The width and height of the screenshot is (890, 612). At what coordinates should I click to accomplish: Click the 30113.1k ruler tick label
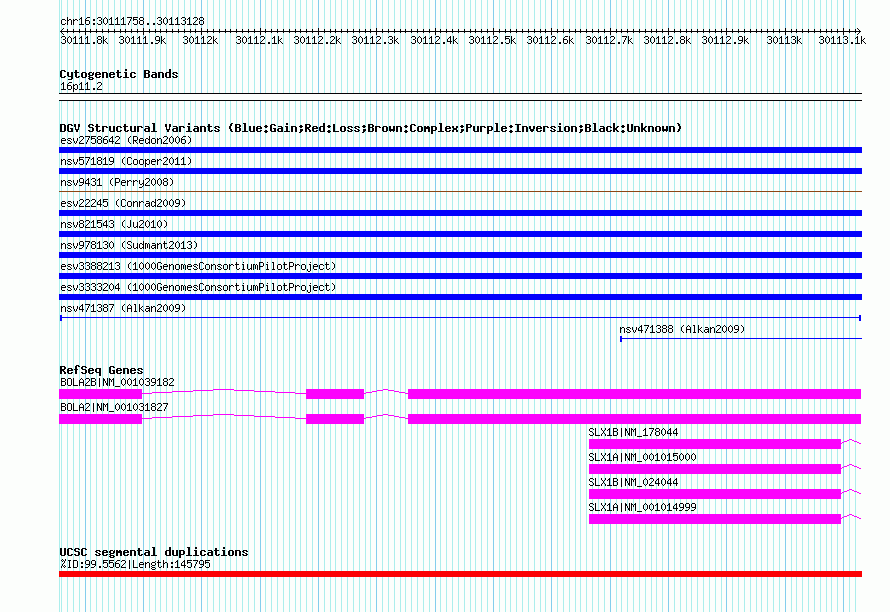coord(842,40)
